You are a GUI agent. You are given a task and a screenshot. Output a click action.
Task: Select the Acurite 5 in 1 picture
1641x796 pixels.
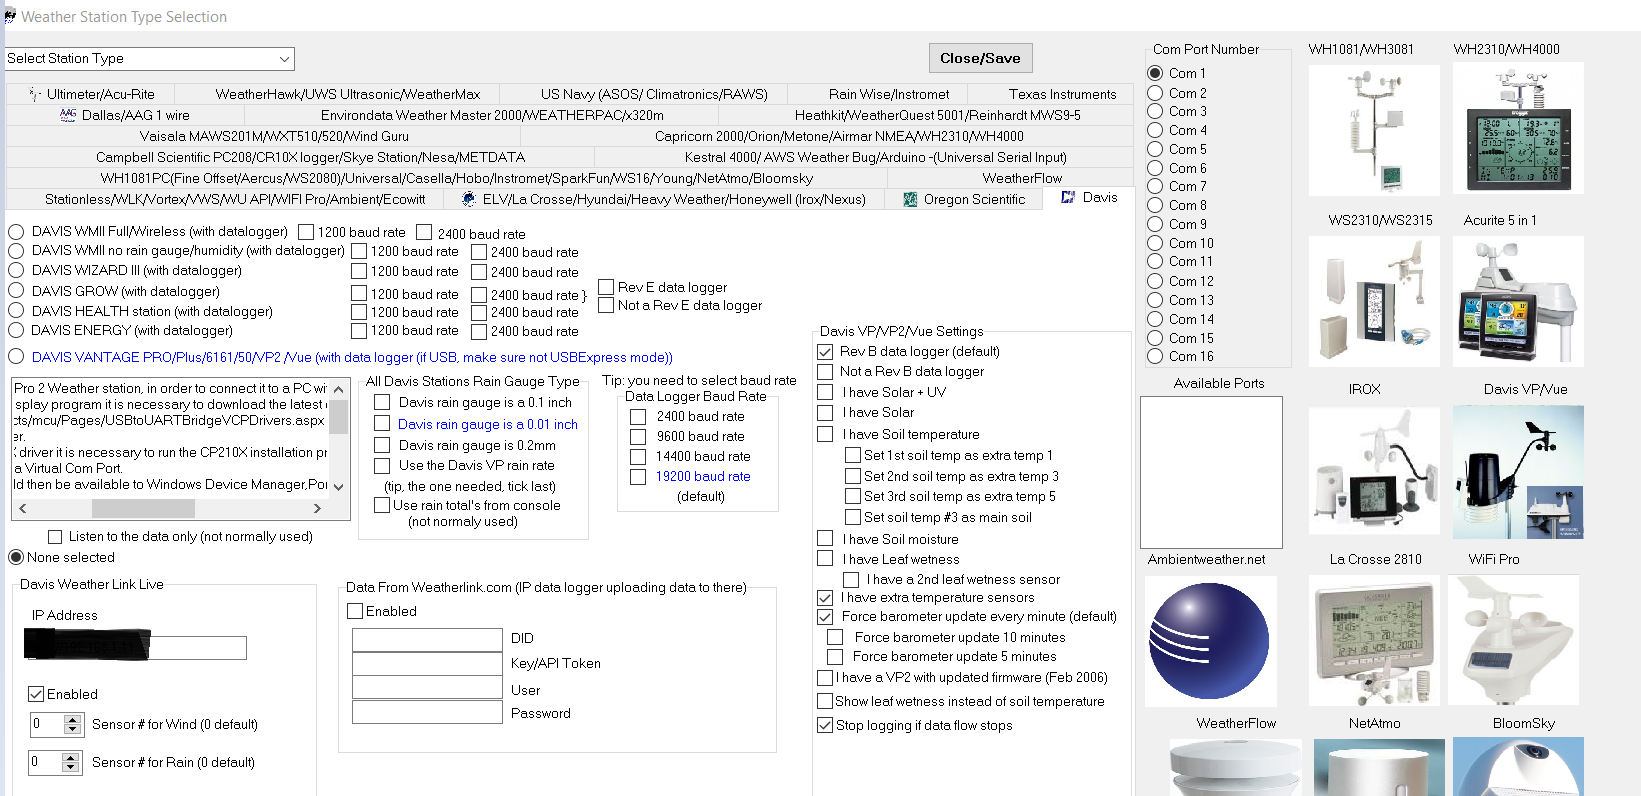(x=1518, y=301)
